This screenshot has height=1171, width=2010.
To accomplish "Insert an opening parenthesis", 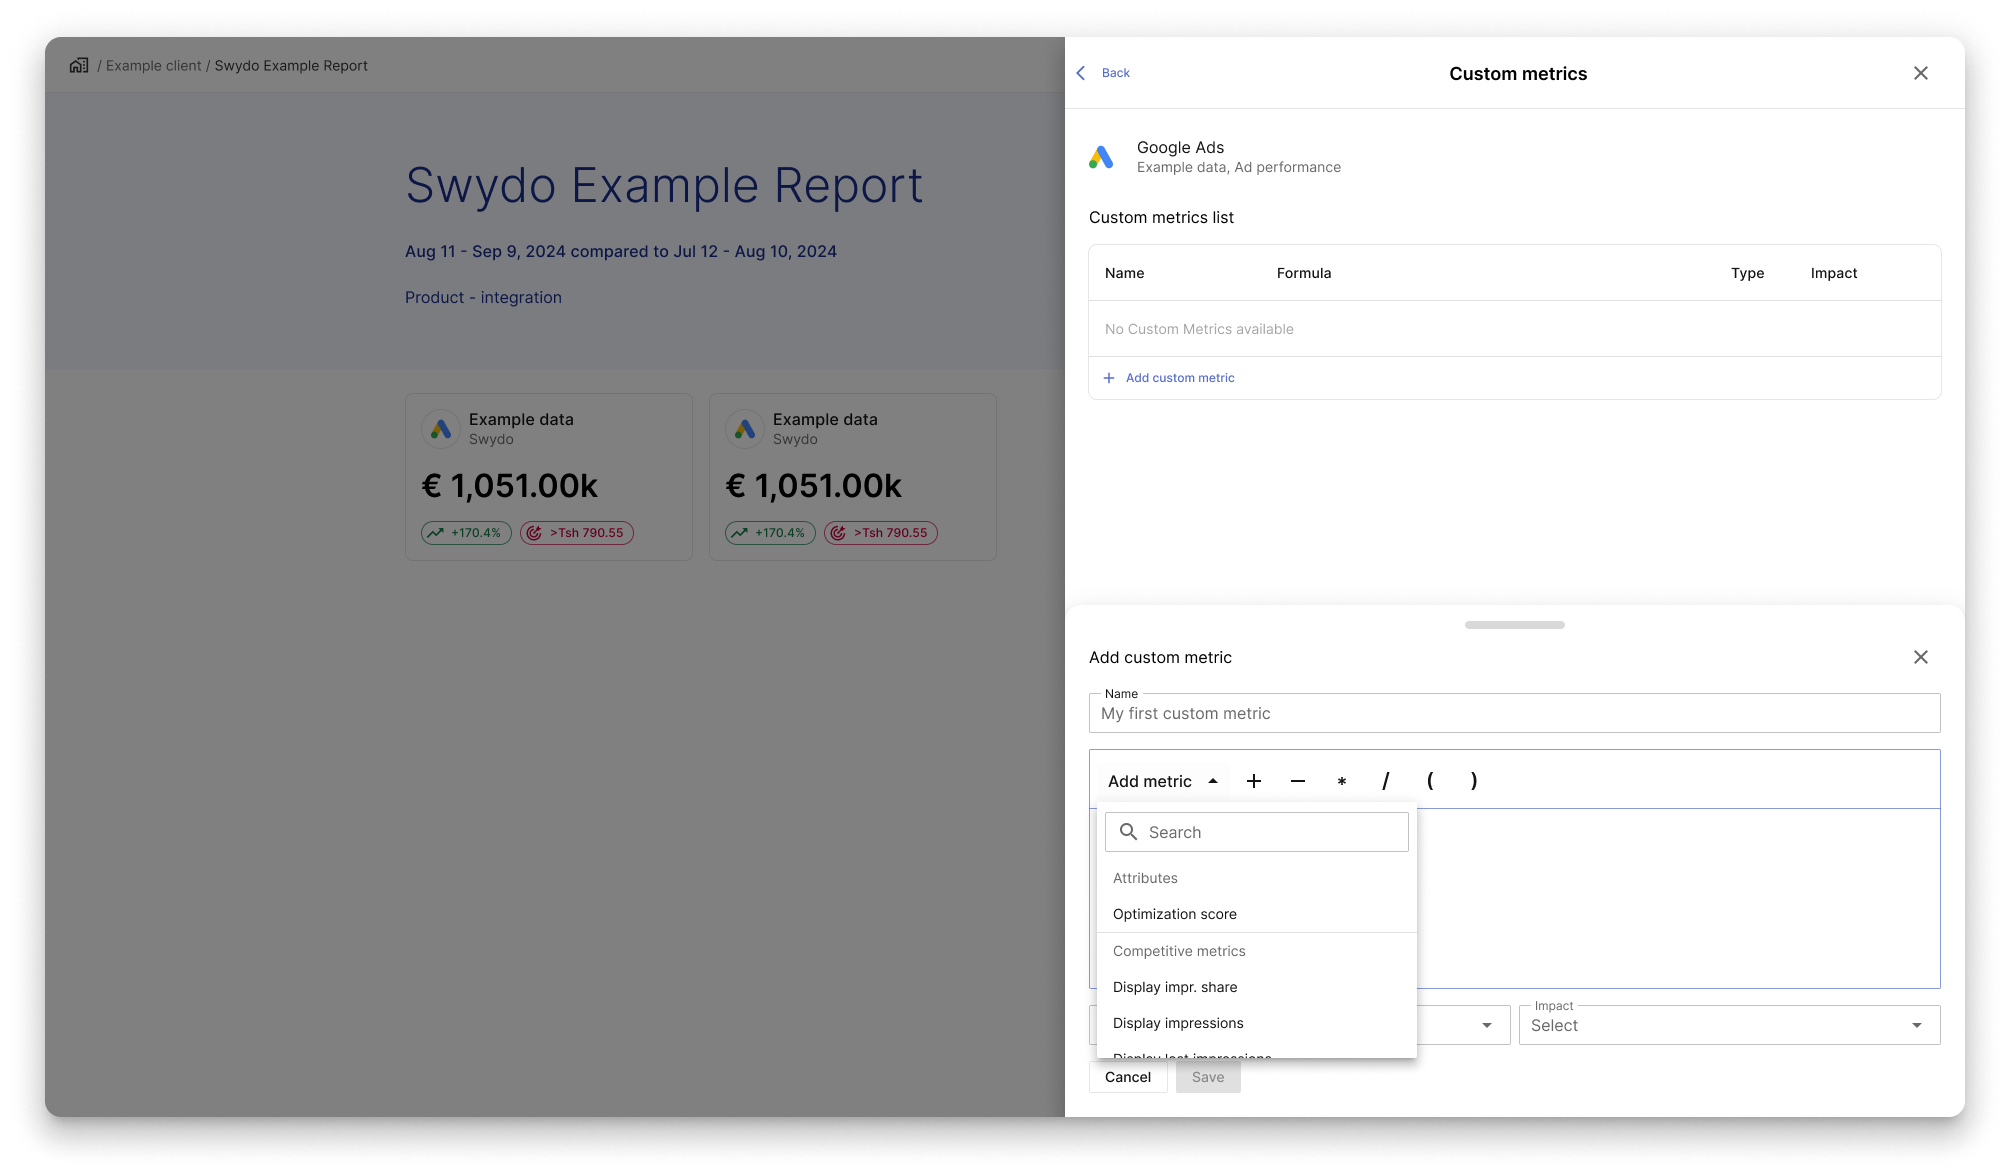I will coord(1430,781).
